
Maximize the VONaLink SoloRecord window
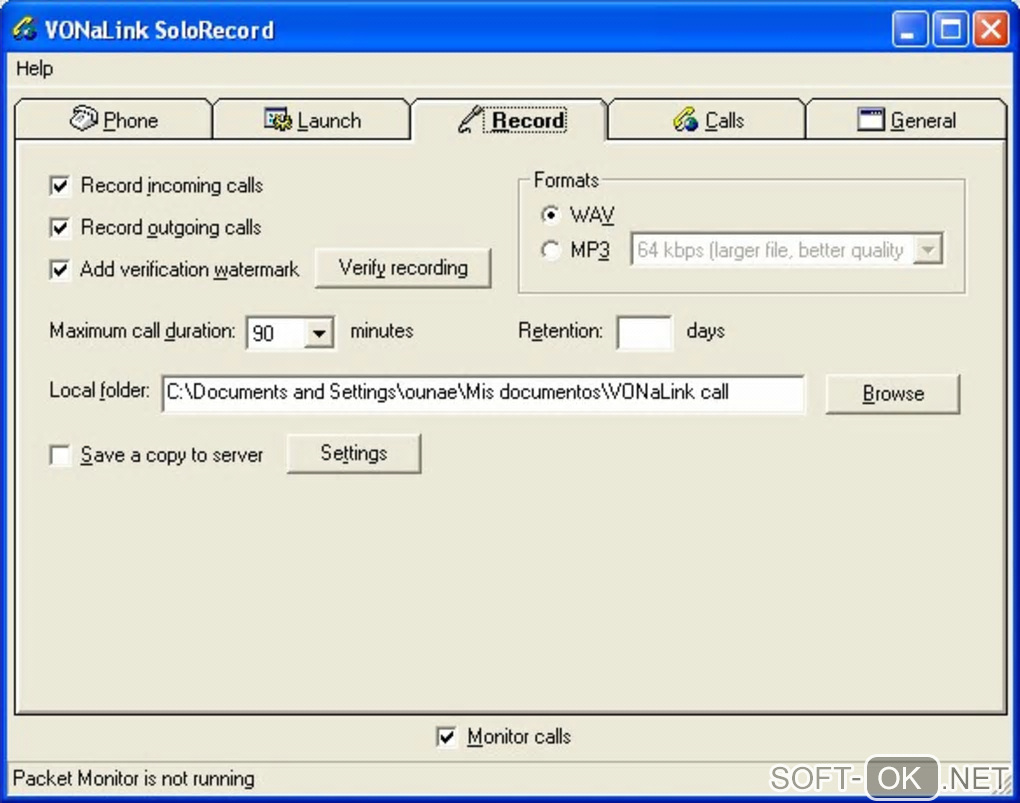(x=950, y=29)
